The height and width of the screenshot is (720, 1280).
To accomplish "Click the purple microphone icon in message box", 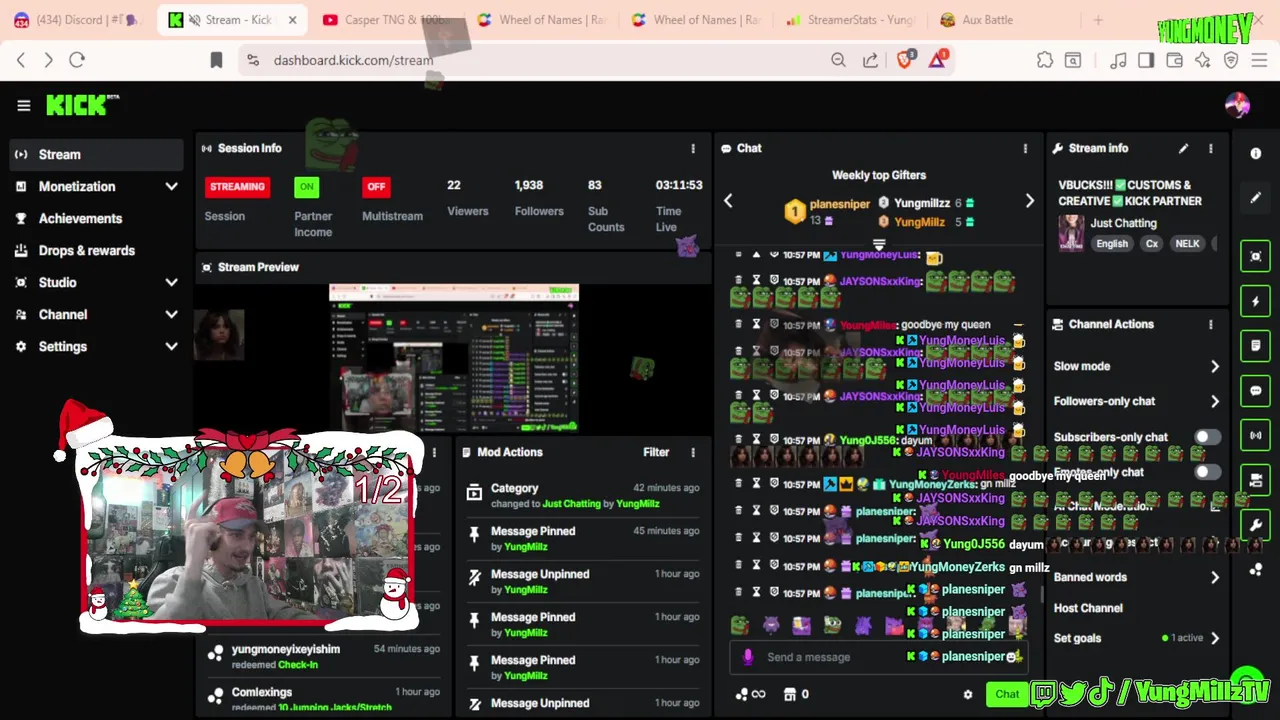I will [x=748, y=657].
